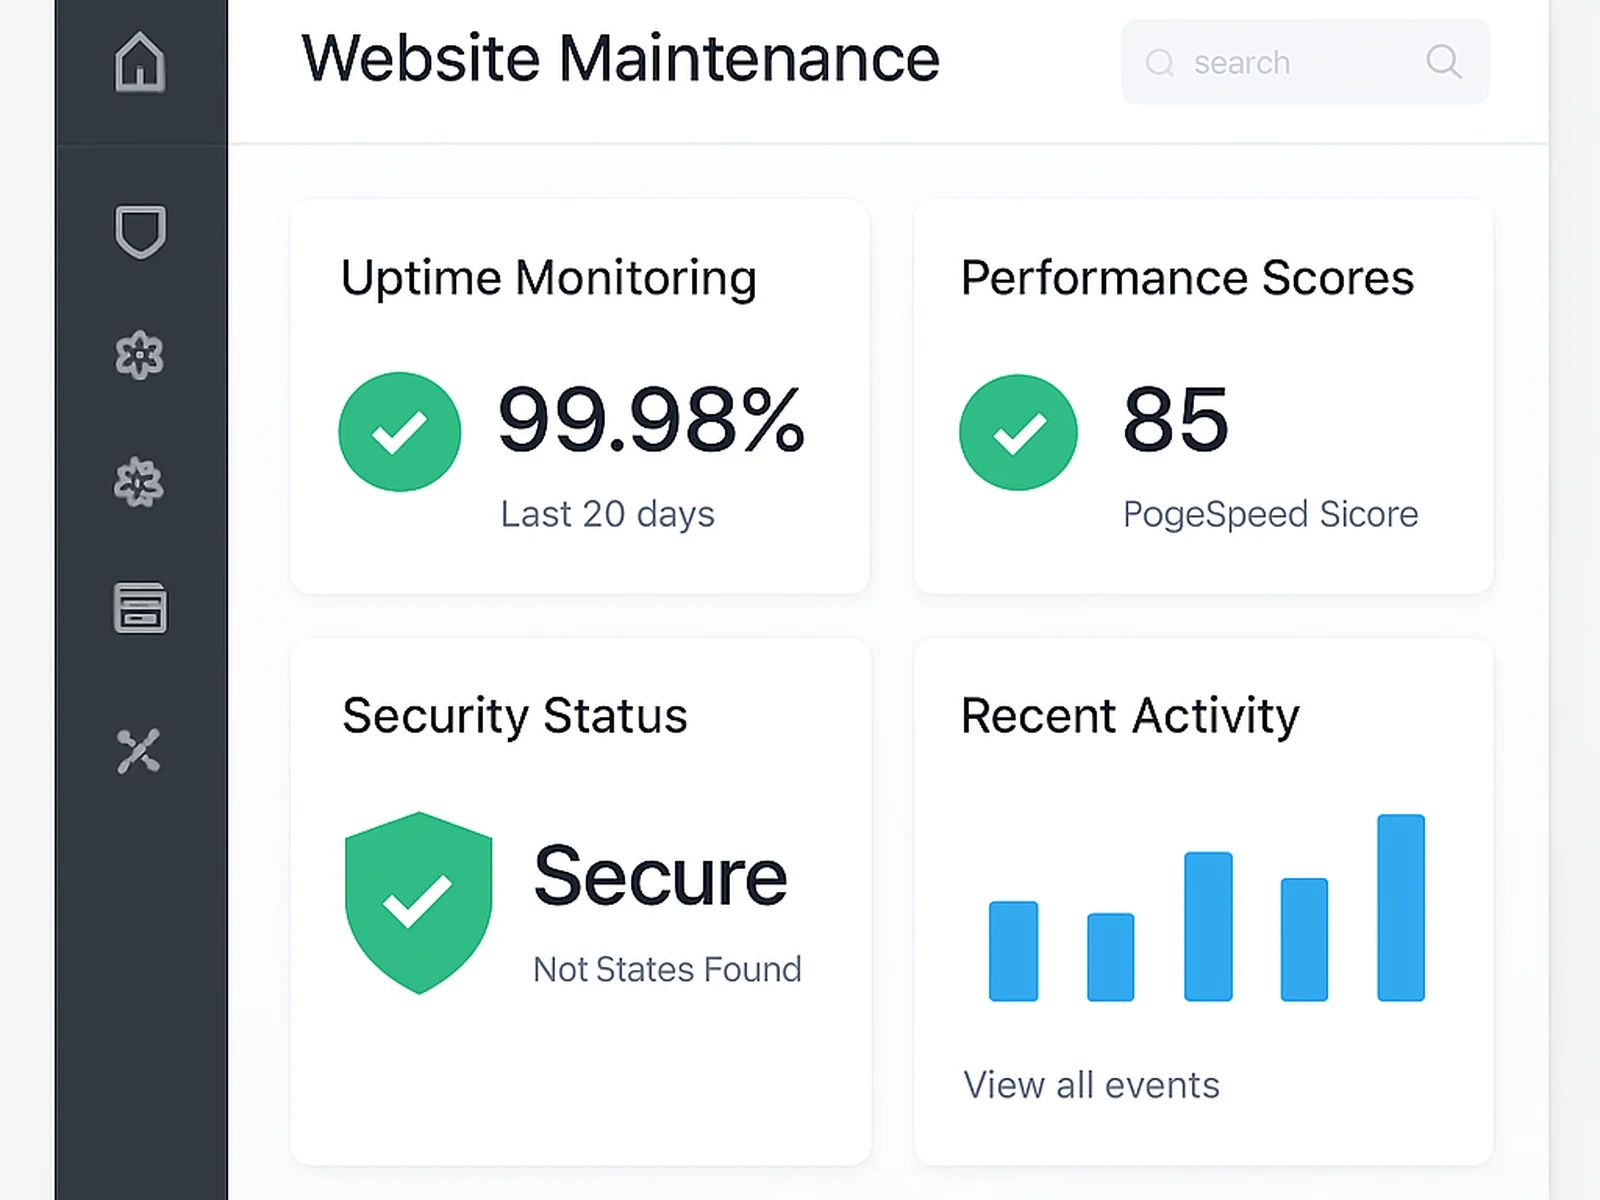Image resolution: width=1600 pixels, height=1200 pixels.
Task: Click the Not States Found text
Action: 667,968
